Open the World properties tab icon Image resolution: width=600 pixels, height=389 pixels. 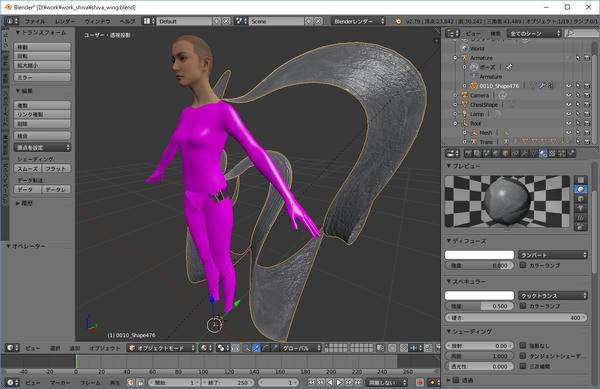[496, 153]
